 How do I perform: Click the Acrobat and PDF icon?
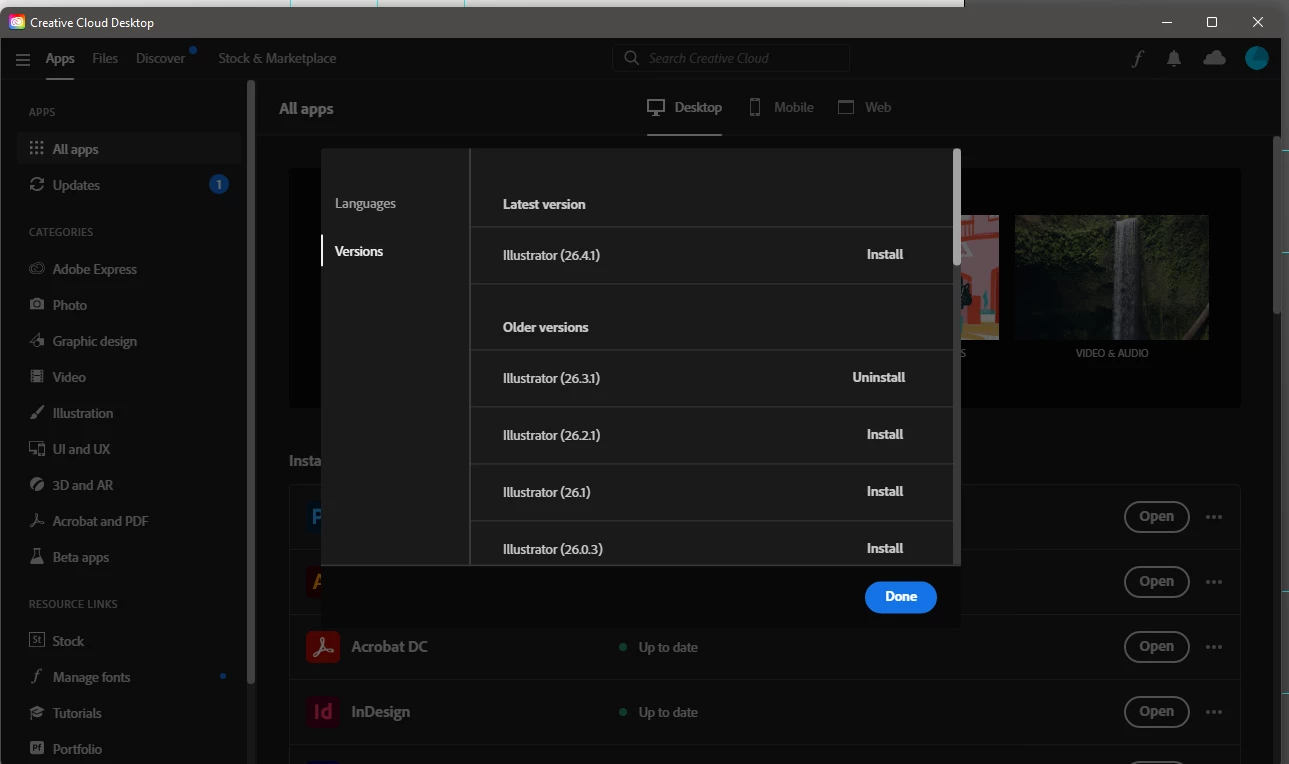37,520
